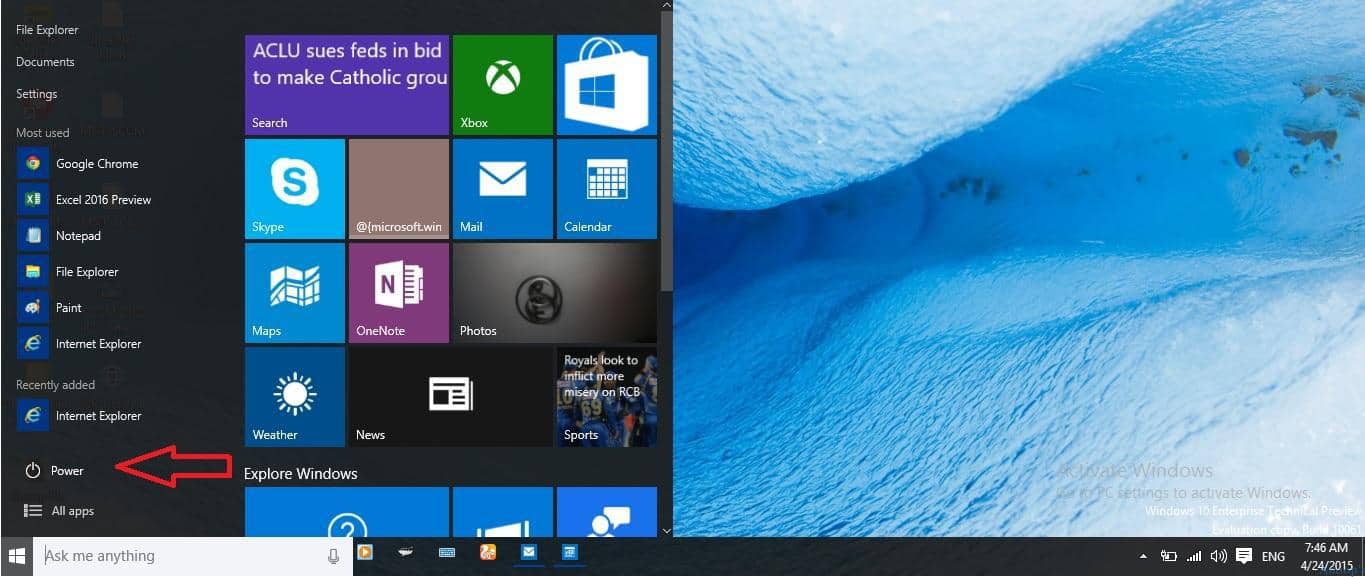Launch the Skype tile

[294, 189]
